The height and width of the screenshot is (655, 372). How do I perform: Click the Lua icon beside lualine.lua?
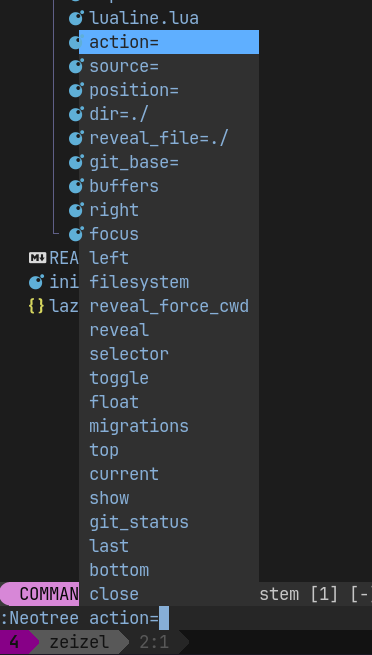[76, 18]
